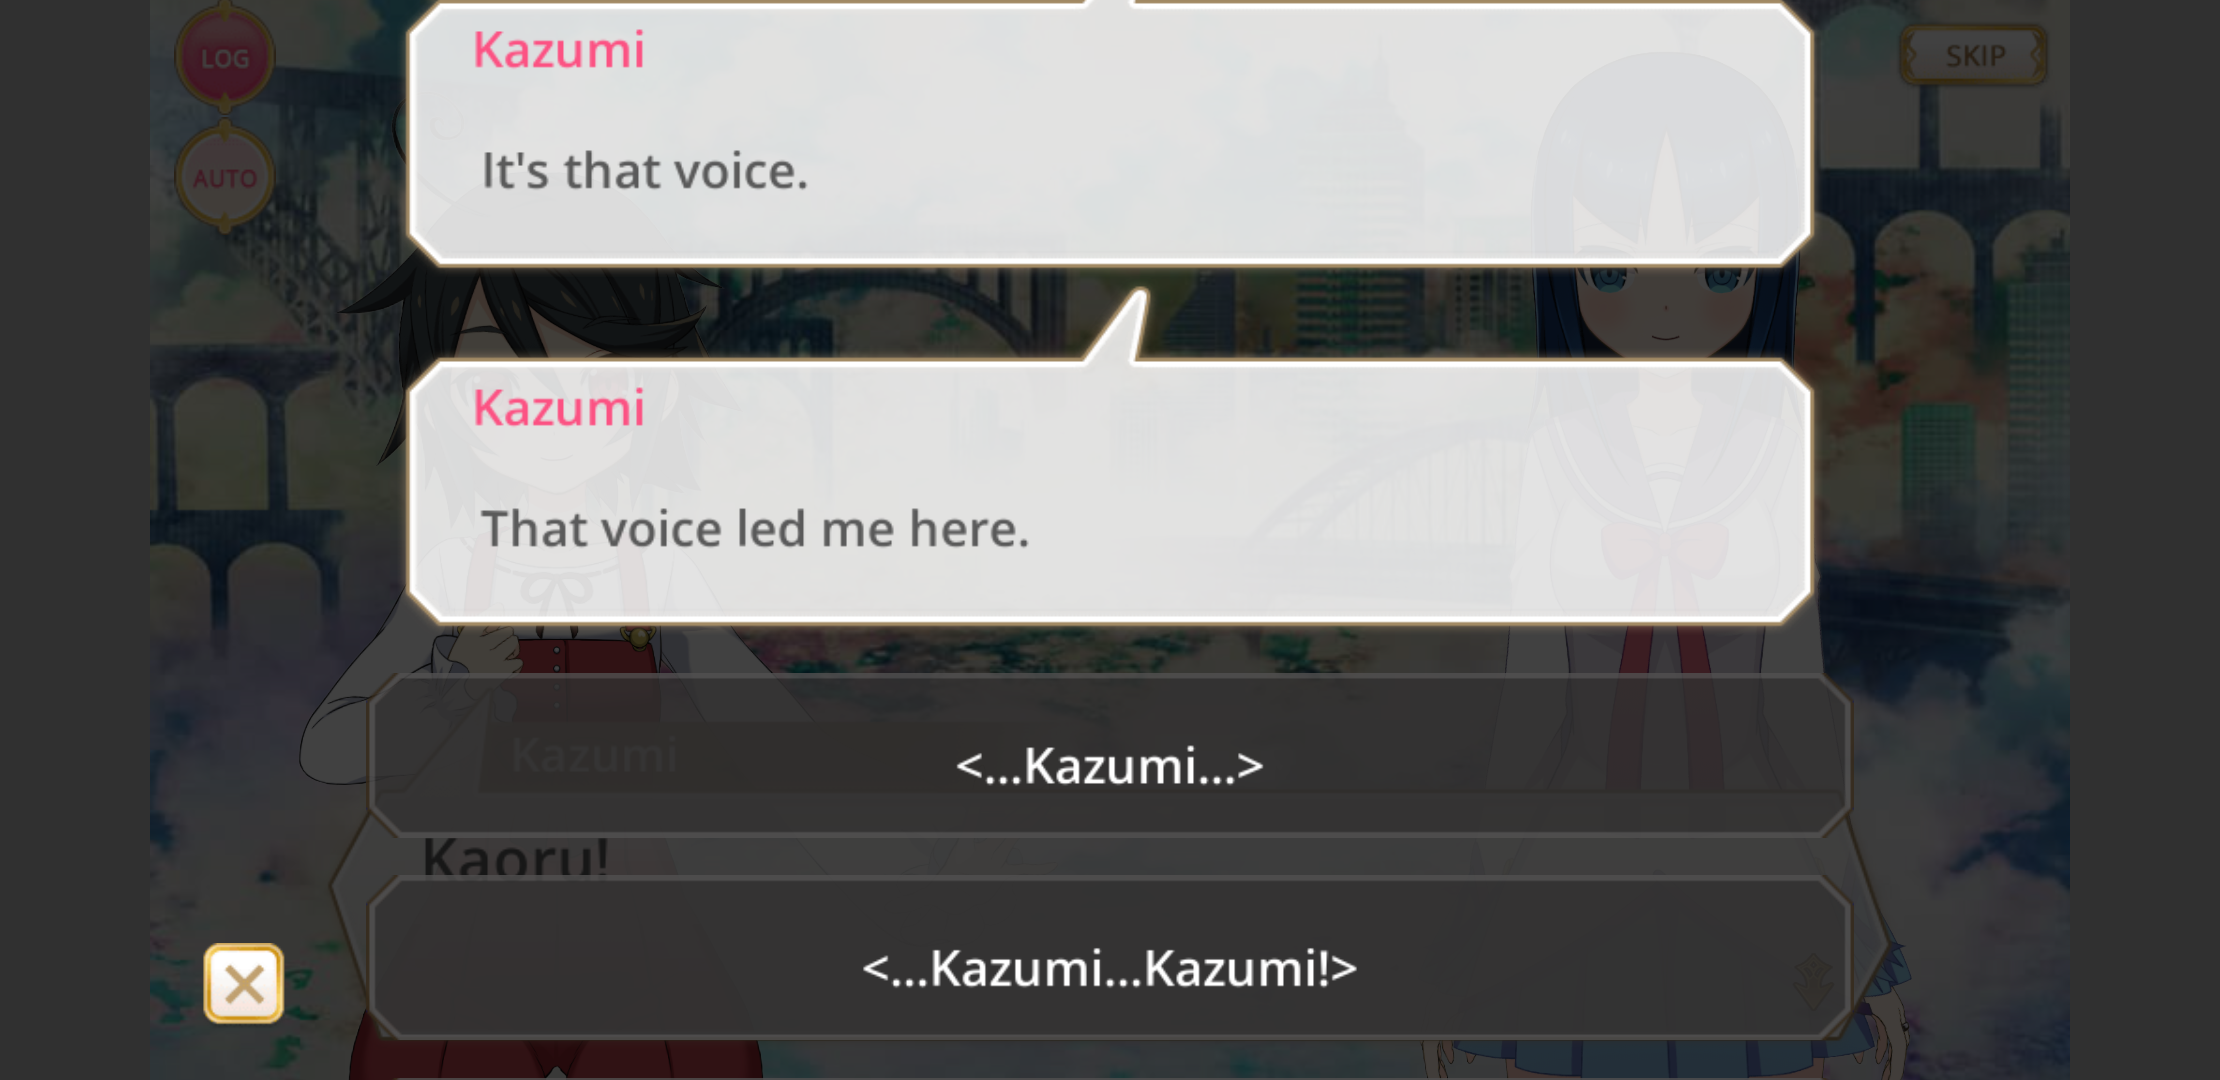This screenshot has height=1080, width=2220.
Task: Tap the dimmed Kazumi nameplate behind choices
Action: click(x=594, y=755)
